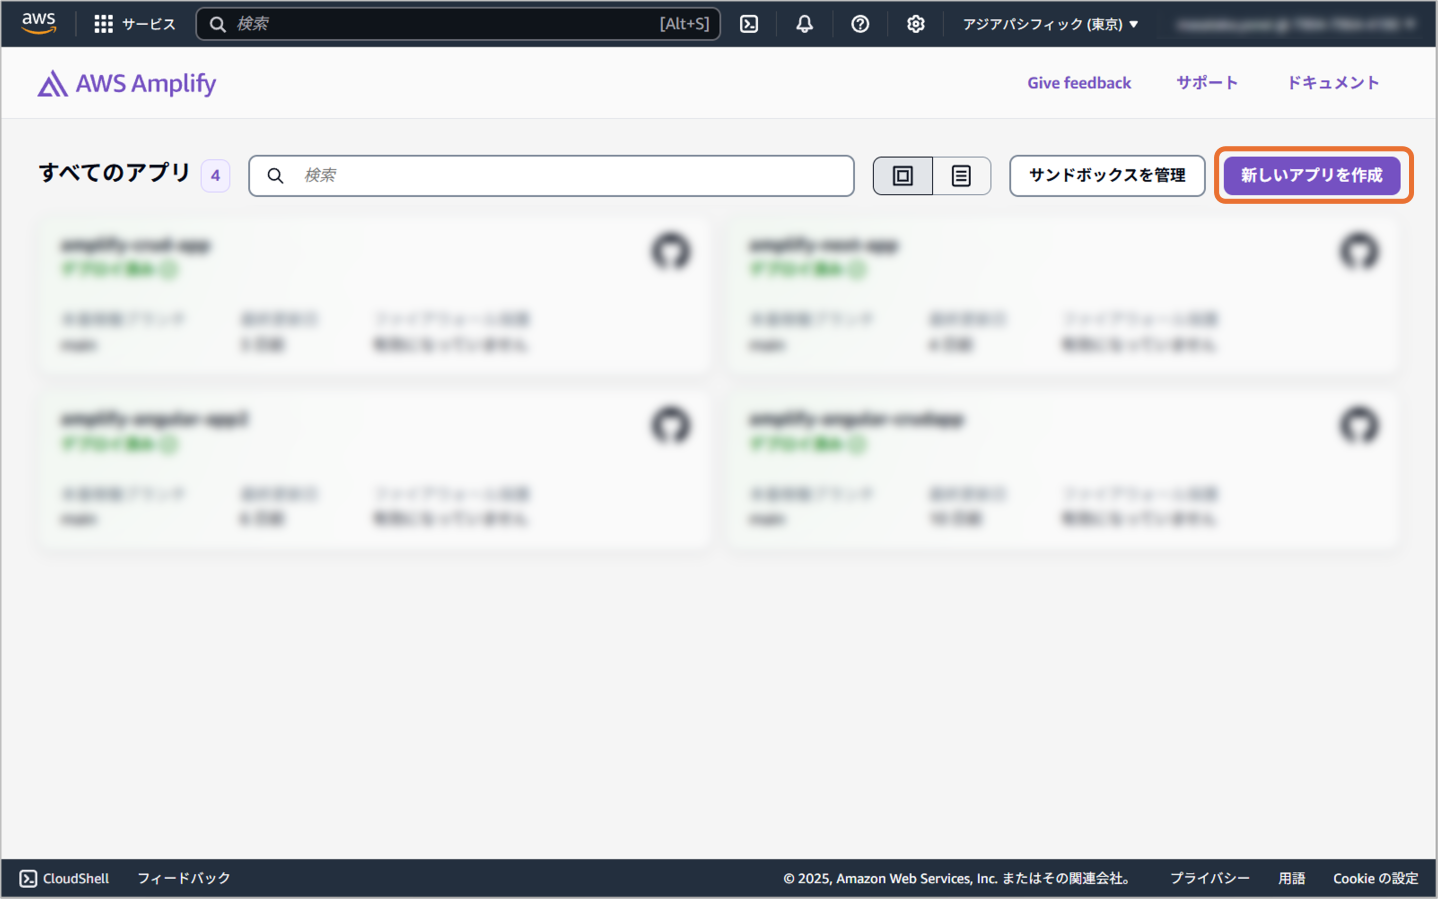Click the すべてのアプリ heading
This screenshot has height=899, width=1438.
114,173
